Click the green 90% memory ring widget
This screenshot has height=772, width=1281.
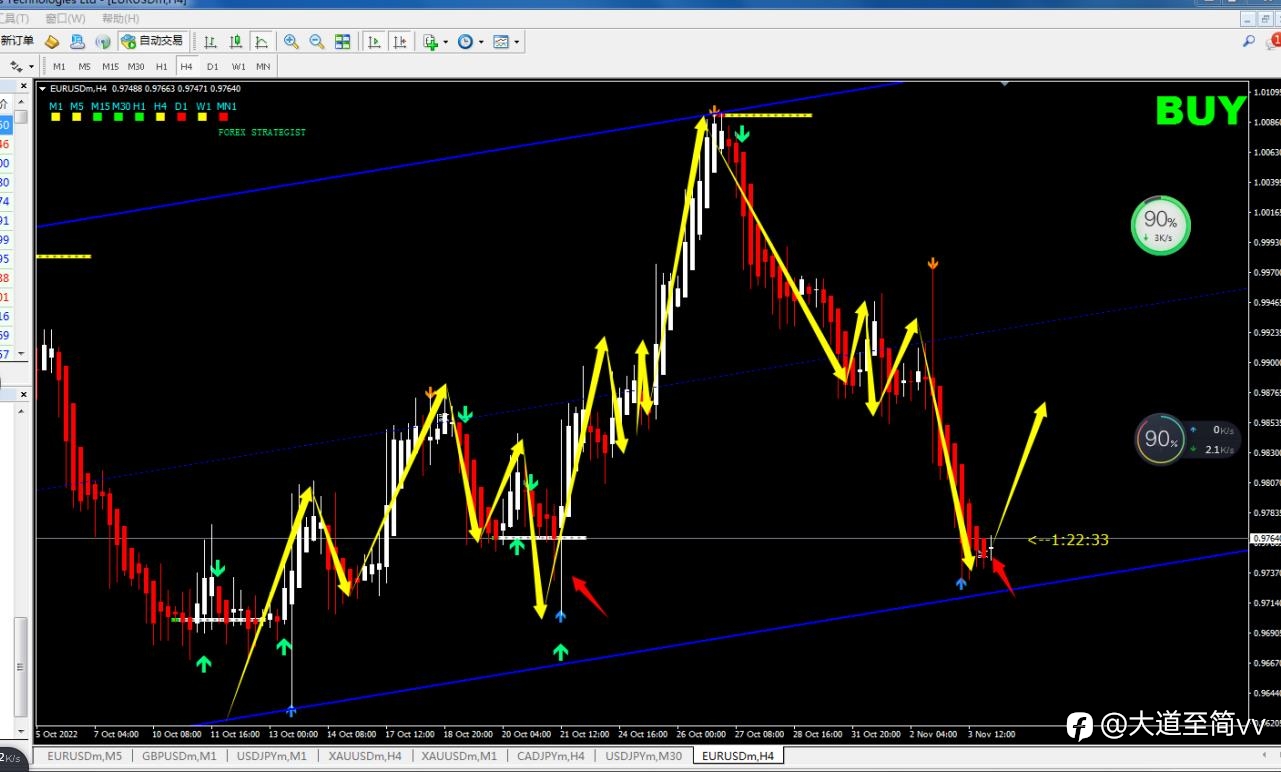click(x=1160, y=225)
